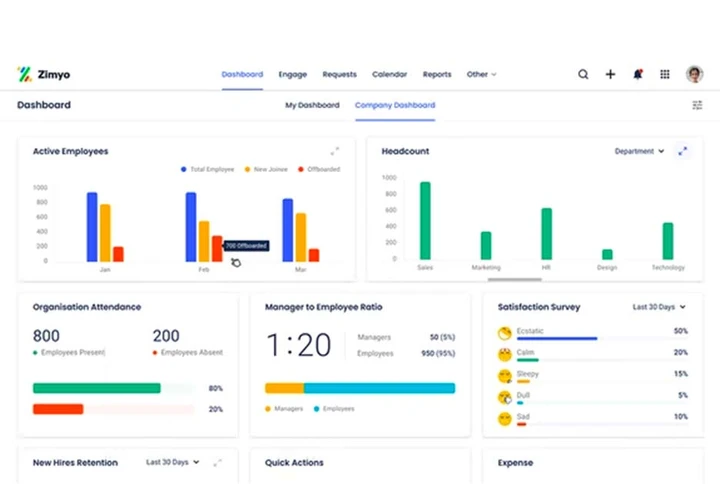This screenshot has width=720, height=484.
Task: Open dashboard filter settings icon
Action: (x=697, y=105)
